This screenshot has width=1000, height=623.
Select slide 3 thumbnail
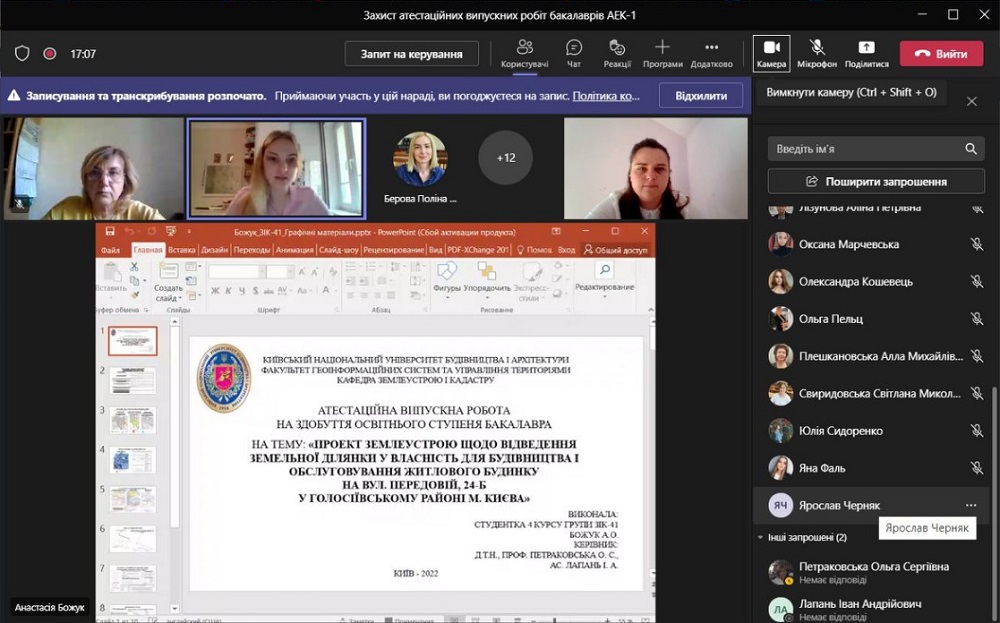click(133, 420)
